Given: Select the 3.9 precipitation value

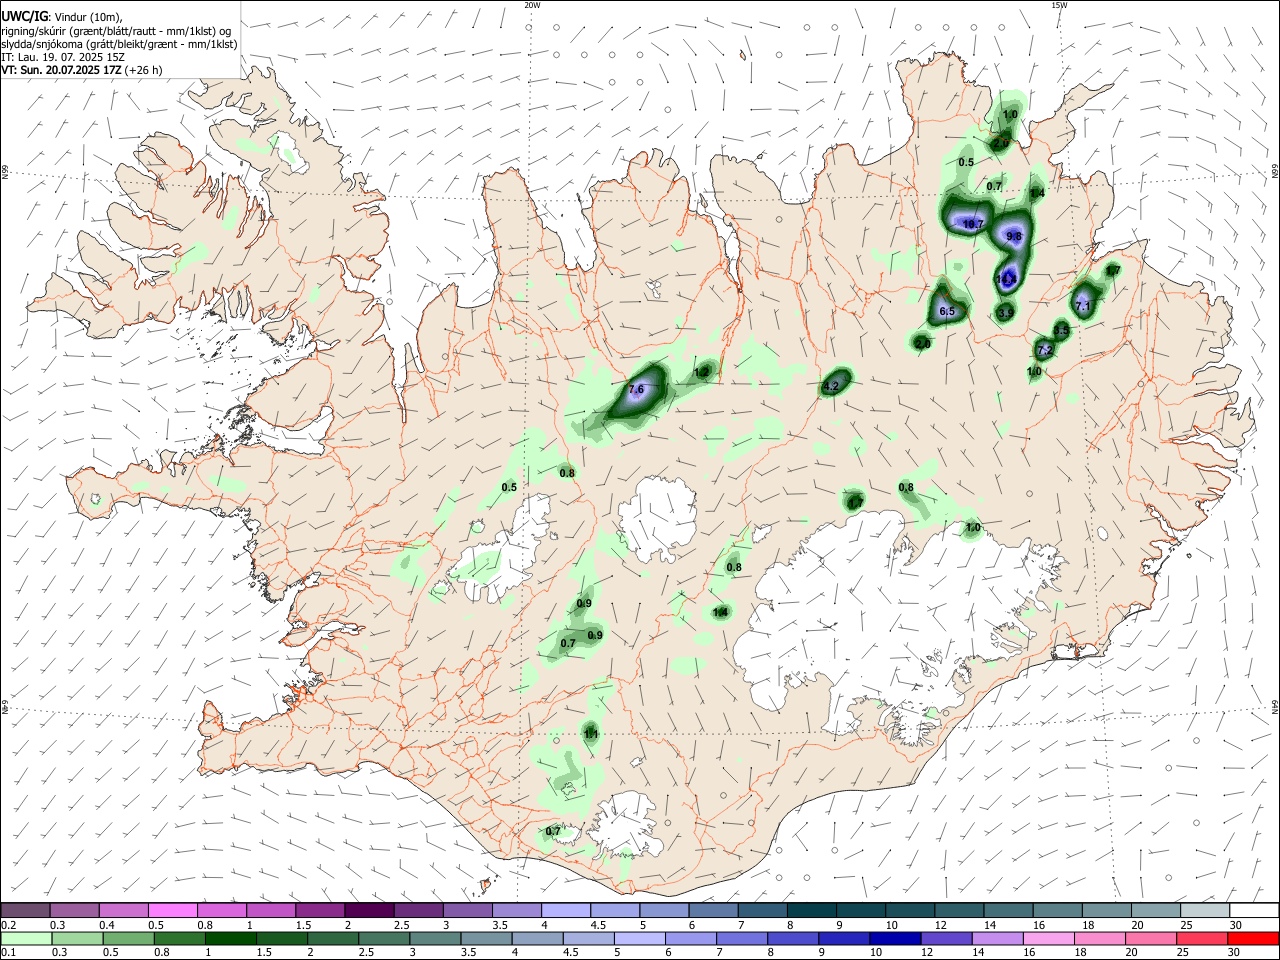Looking at the screenshot, I should tap(1006, 313).
